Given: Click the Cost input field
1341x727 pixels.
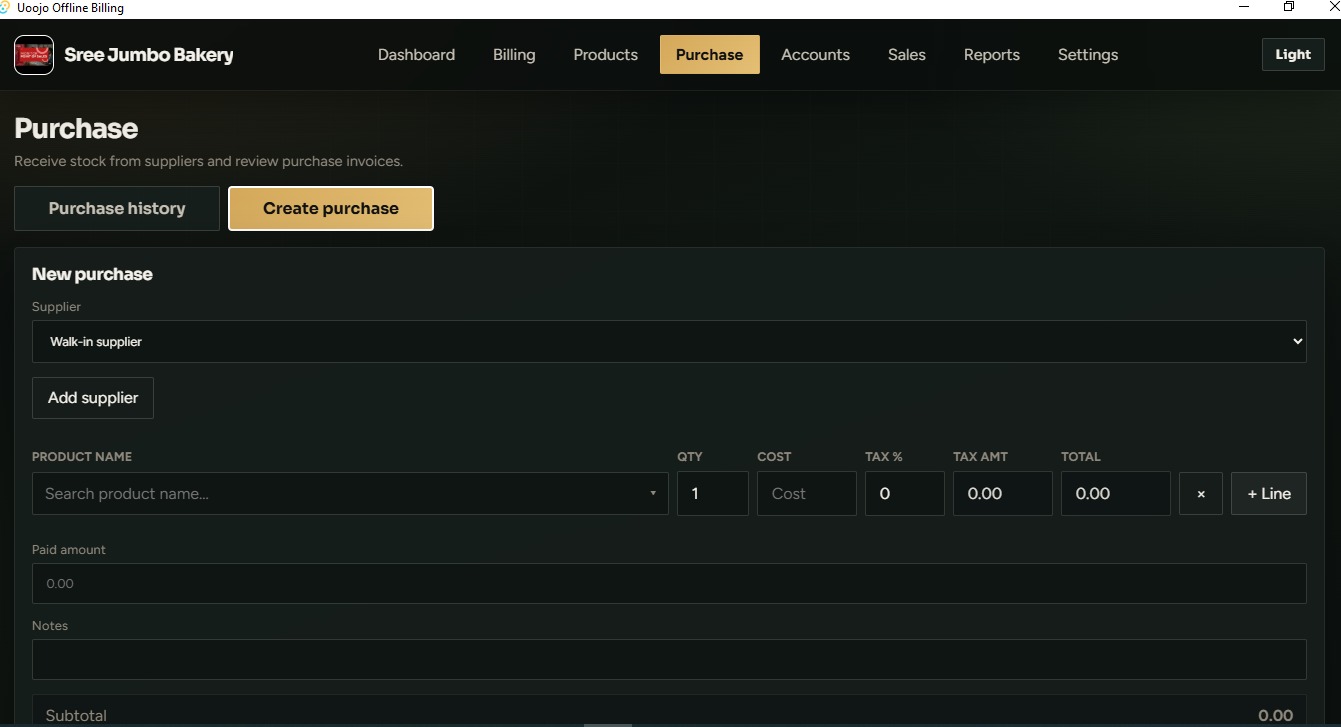Looking at the screenshot, I should click(x=807, y=494).
